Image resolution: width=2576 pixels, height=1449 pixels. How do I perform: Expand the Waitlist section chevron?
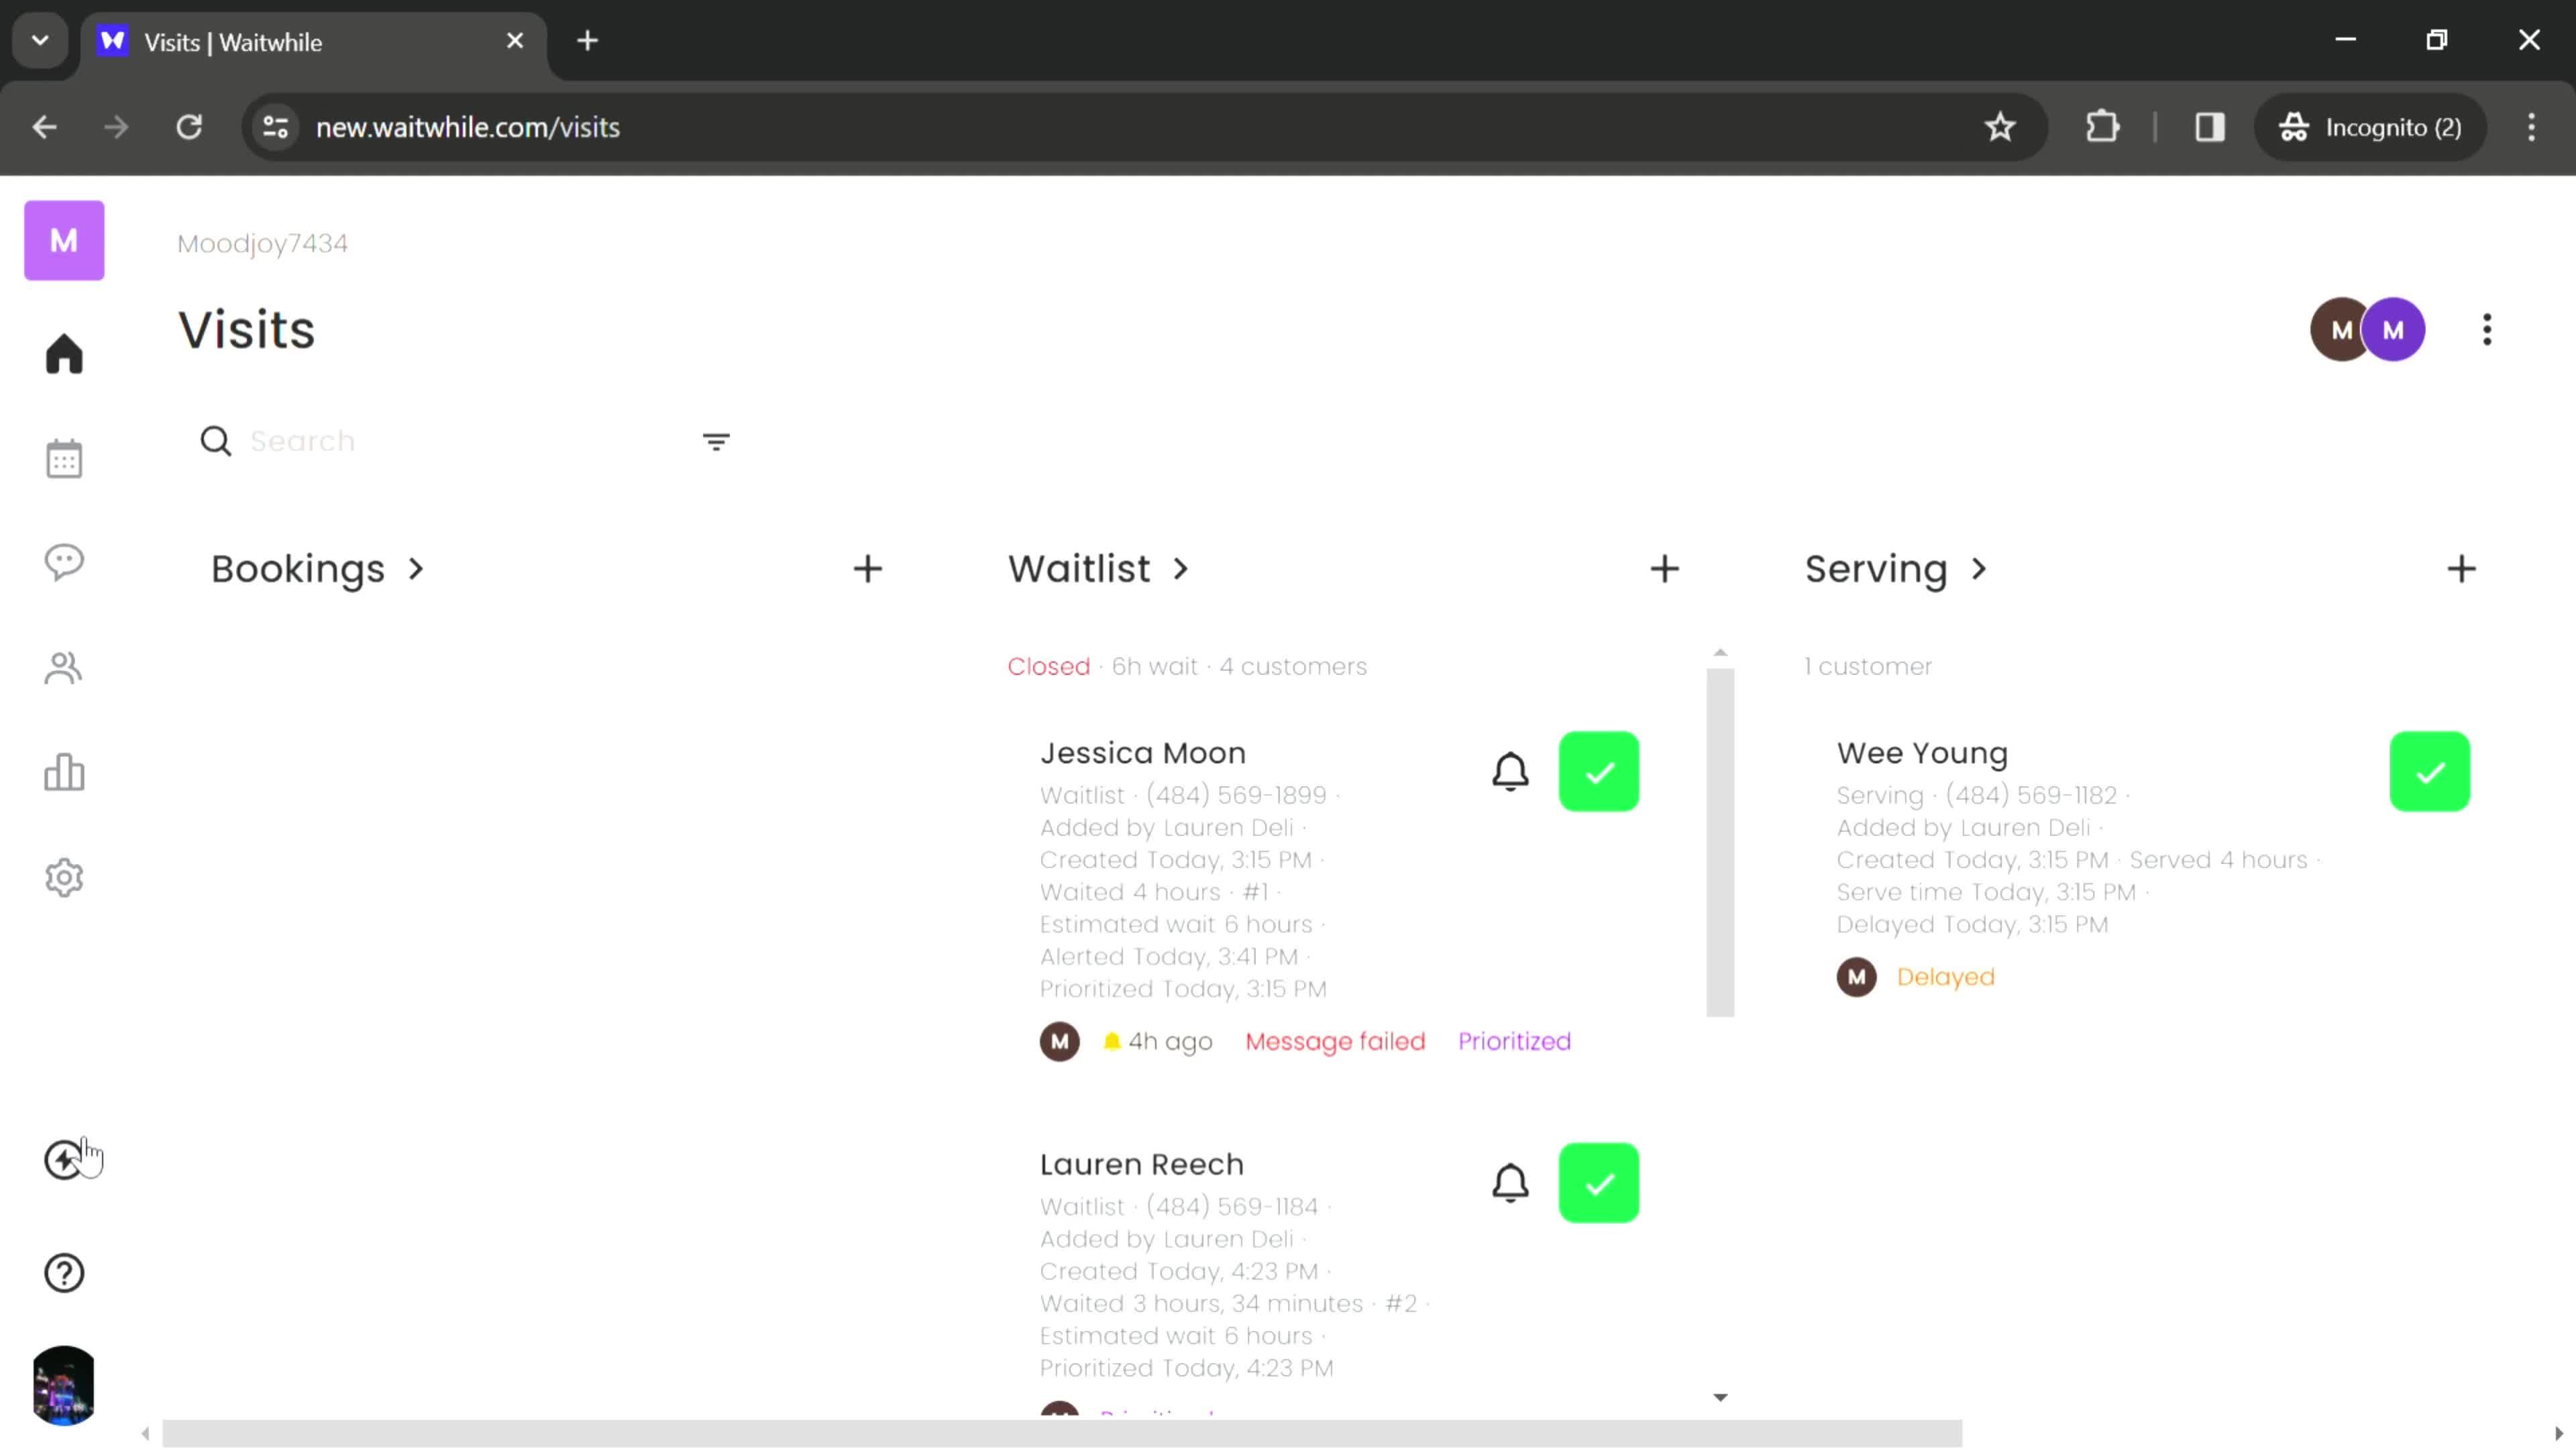point(1183,568)
